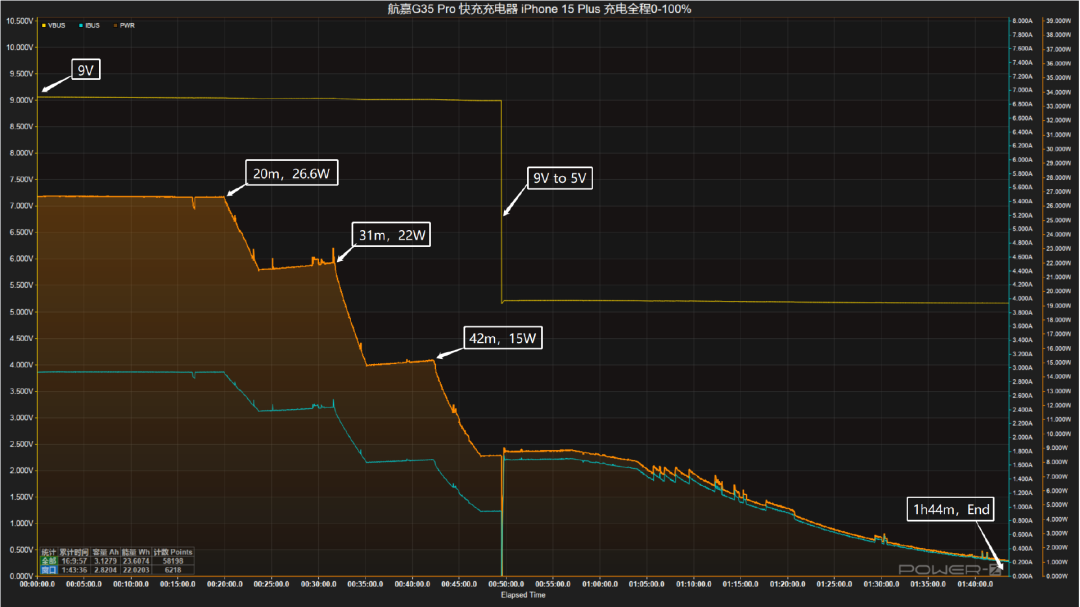Click the points count 58198
Viewport: 1080px width, 607px height.
point(173,561)
